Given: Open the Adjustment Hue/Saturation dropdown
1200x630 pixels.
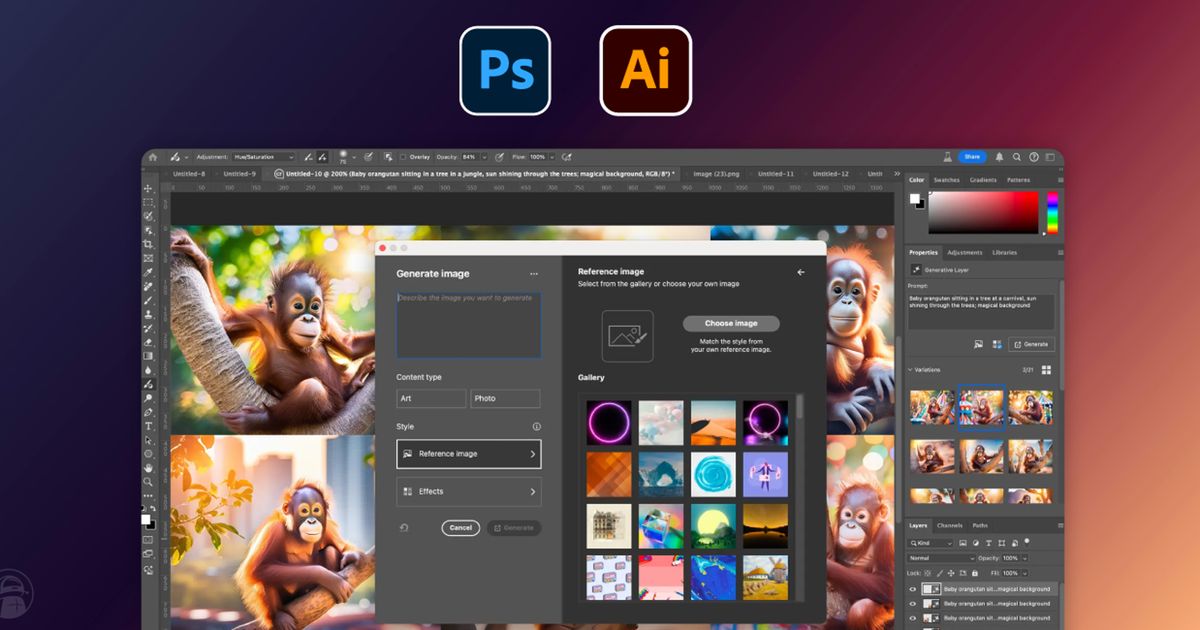Looking at the screenshot, I should tap(264, 157).
